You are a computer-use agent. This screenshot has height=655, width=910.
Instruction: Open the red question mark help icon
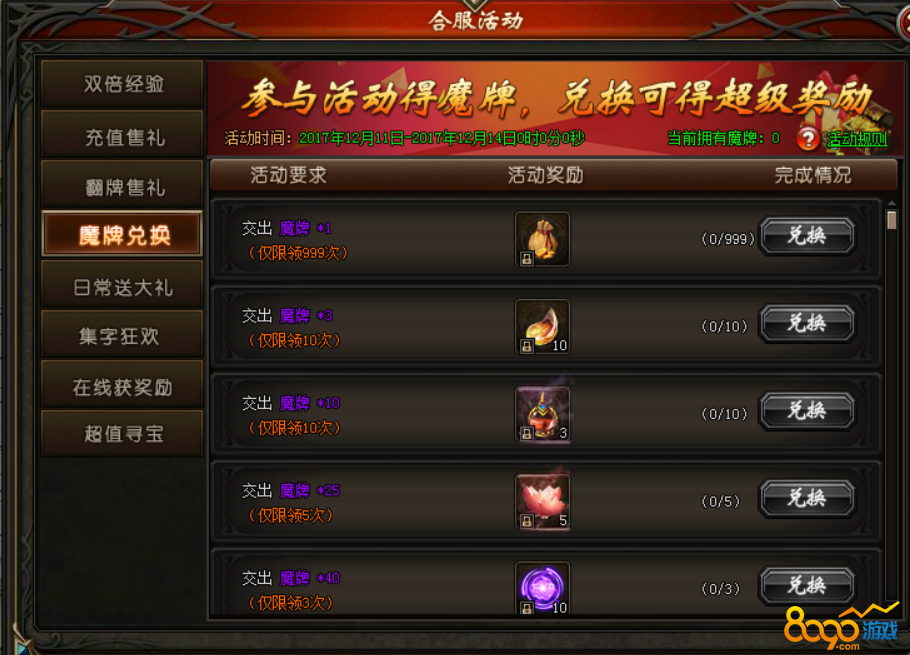click(807, 139)
